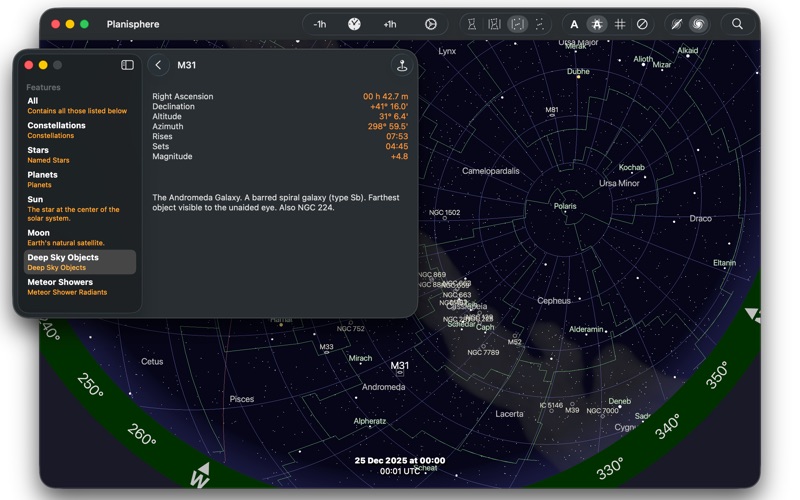Click the Dubhe star label

[578, 71]
